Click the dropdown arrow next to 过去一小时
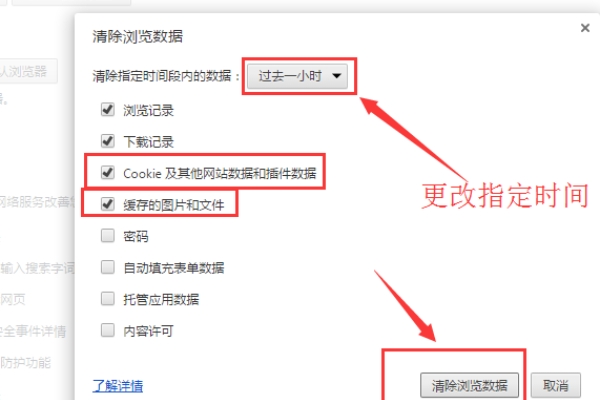This screenshot has width=600, height=400. [336, 76]
